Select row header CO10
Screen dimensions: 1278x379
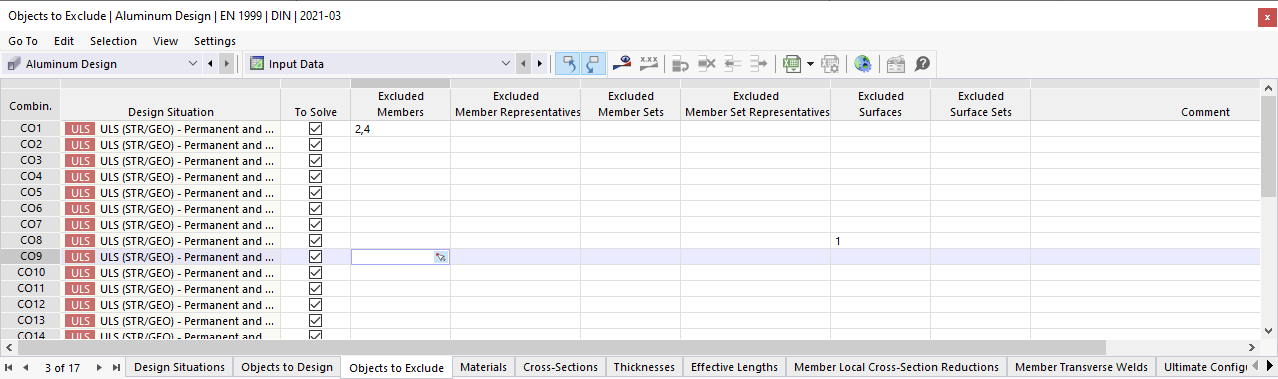click(31, 273)
